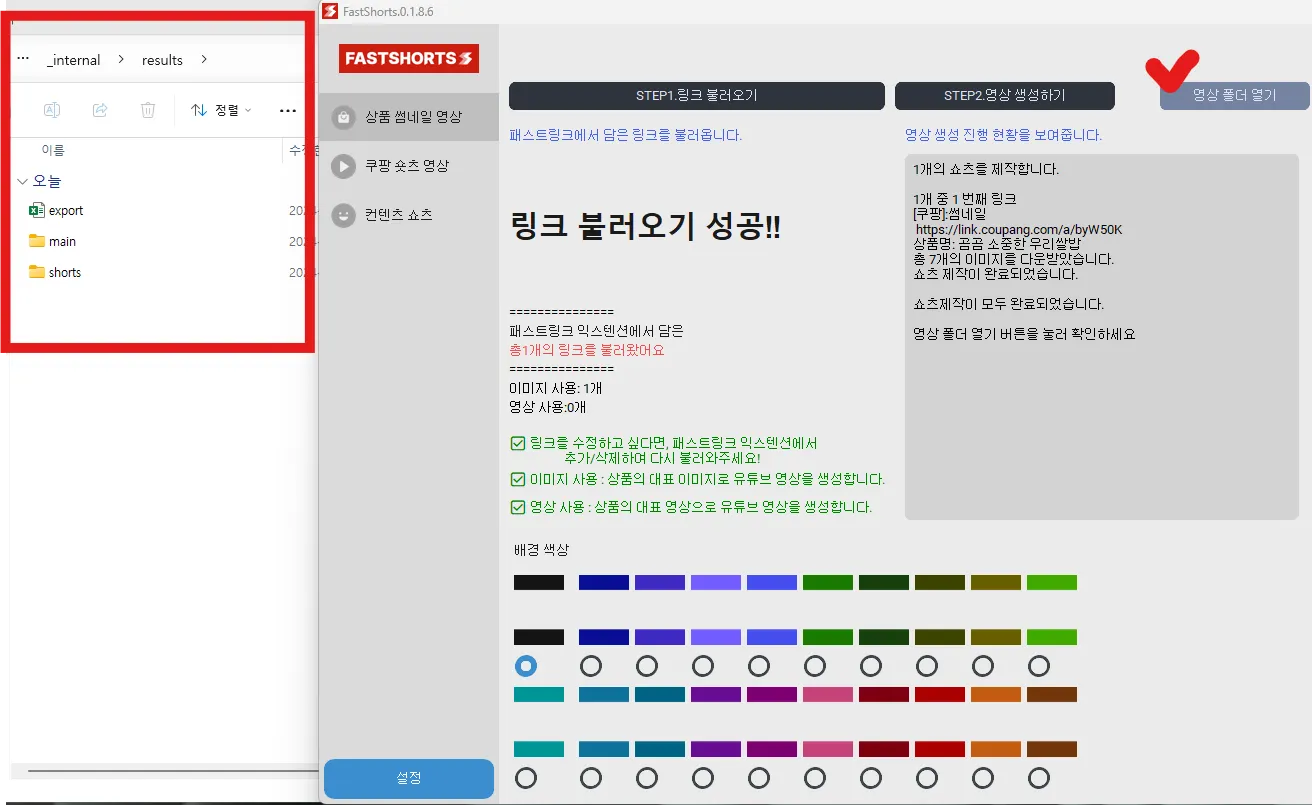
Task: Click the green check beside 링크를 수정하고 싶다면
Action: click(x=518, y=443)
